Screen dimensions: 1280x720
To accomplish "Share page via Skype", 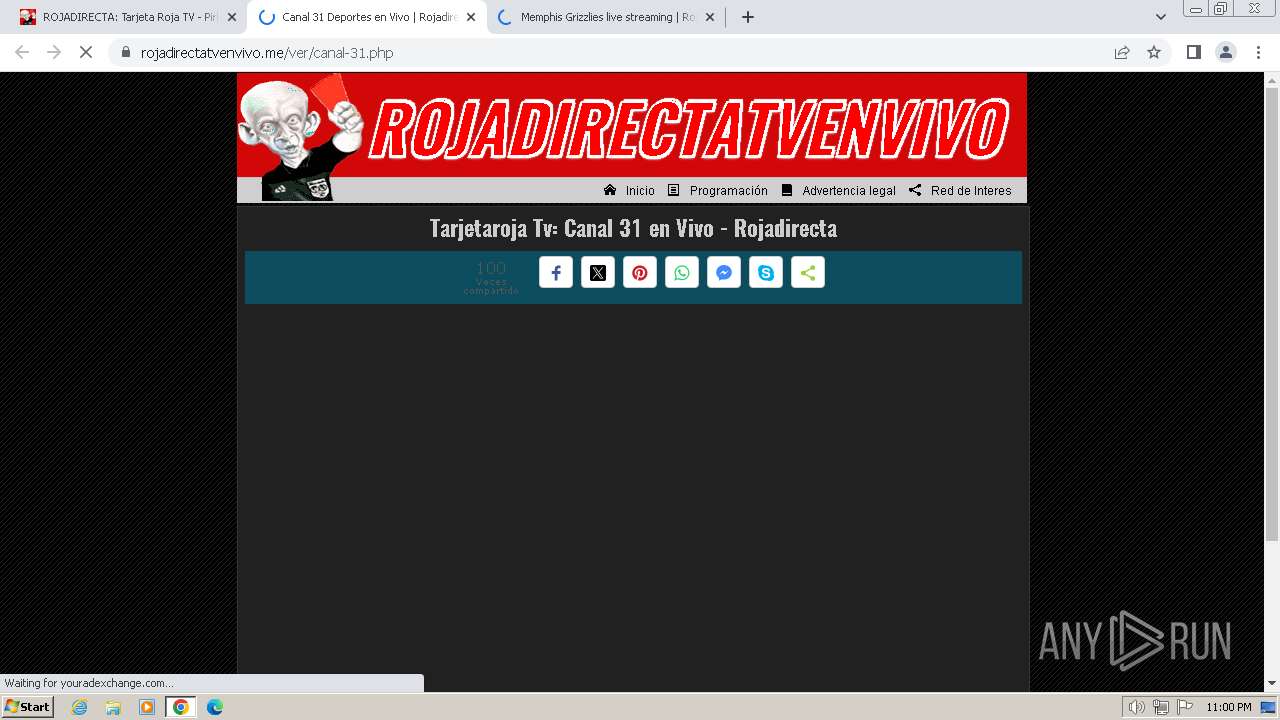I will (x=766, y=273).
